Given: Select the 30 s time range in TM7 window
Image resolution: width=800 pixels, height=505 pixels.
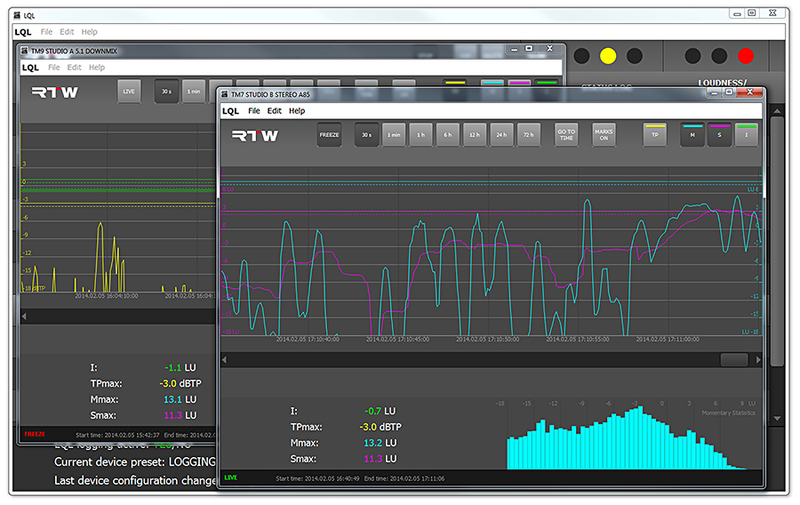Looking at the screenshot, I should click(367, 134).
